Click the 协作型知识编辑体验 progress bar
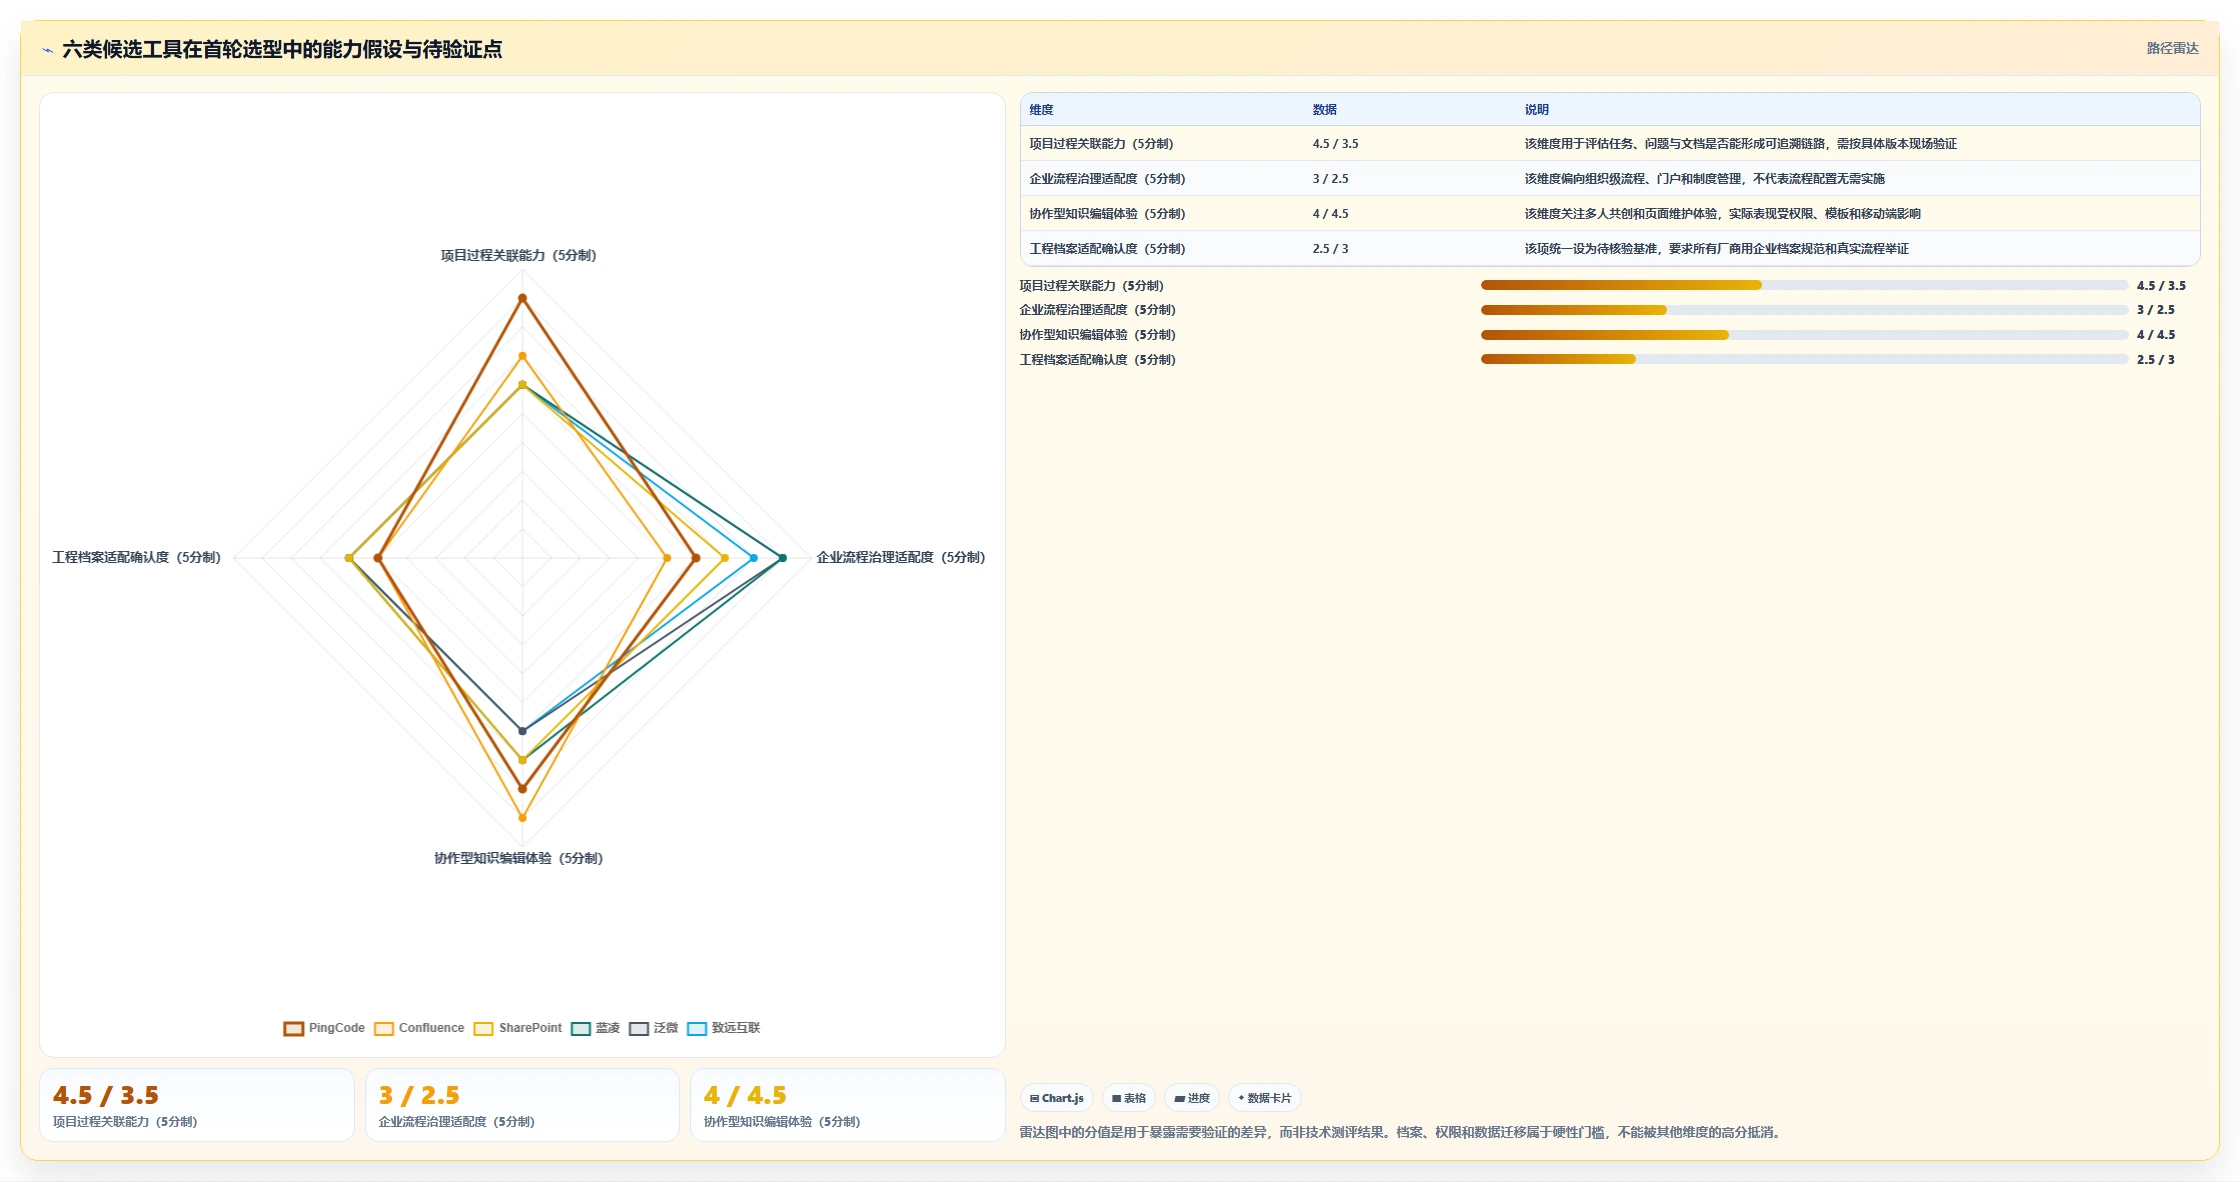Screen dimensions: 2240x1182 click(1804, 335)
